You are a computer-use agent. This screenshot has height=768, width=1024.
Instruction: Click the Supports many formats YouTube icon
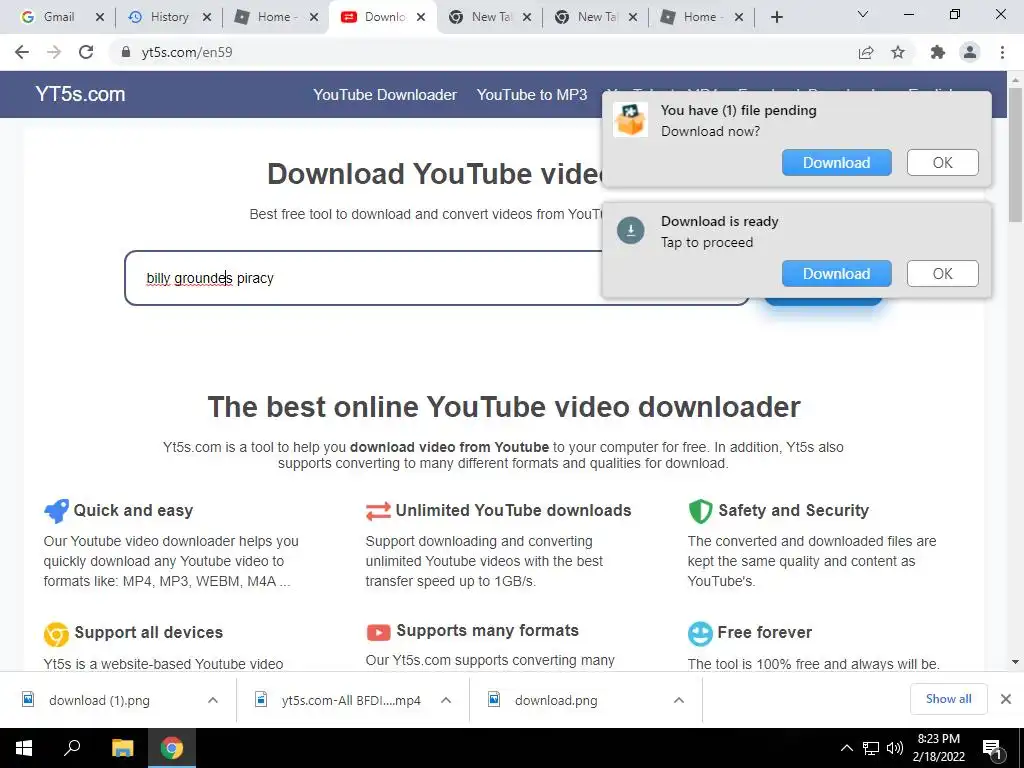pos(378,632)
